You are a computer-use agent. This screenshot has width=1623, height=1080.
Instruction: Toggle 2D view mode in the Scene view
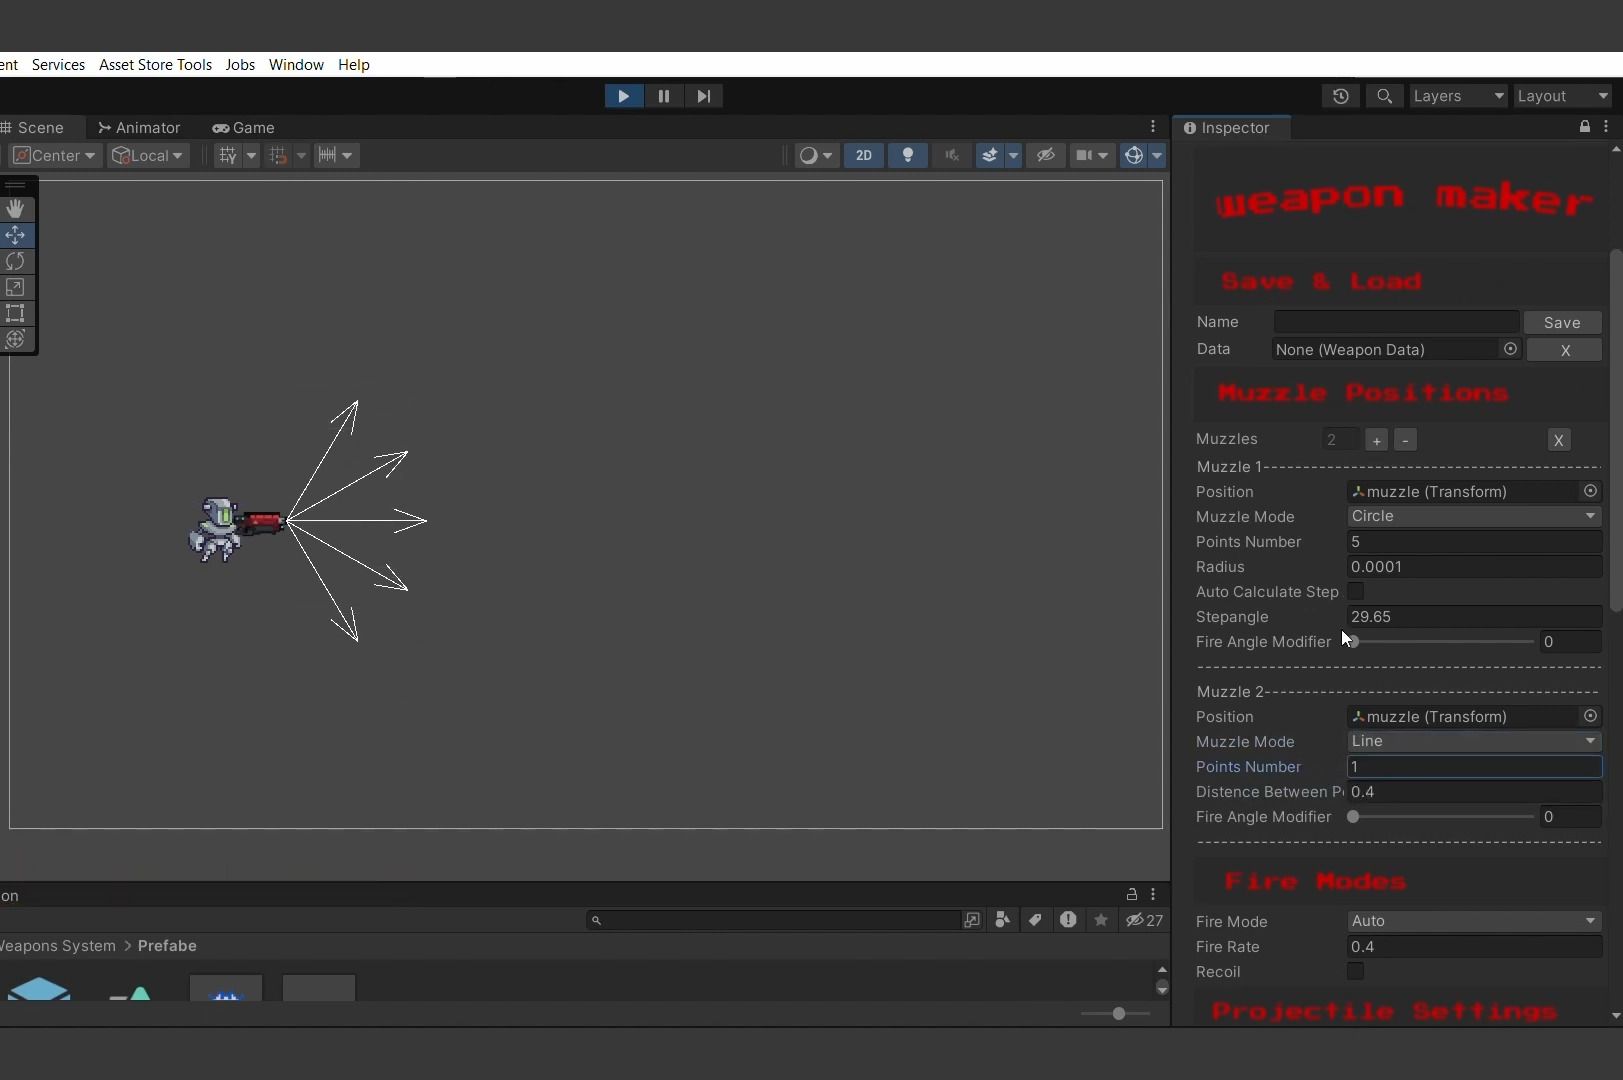coord(862,155)
